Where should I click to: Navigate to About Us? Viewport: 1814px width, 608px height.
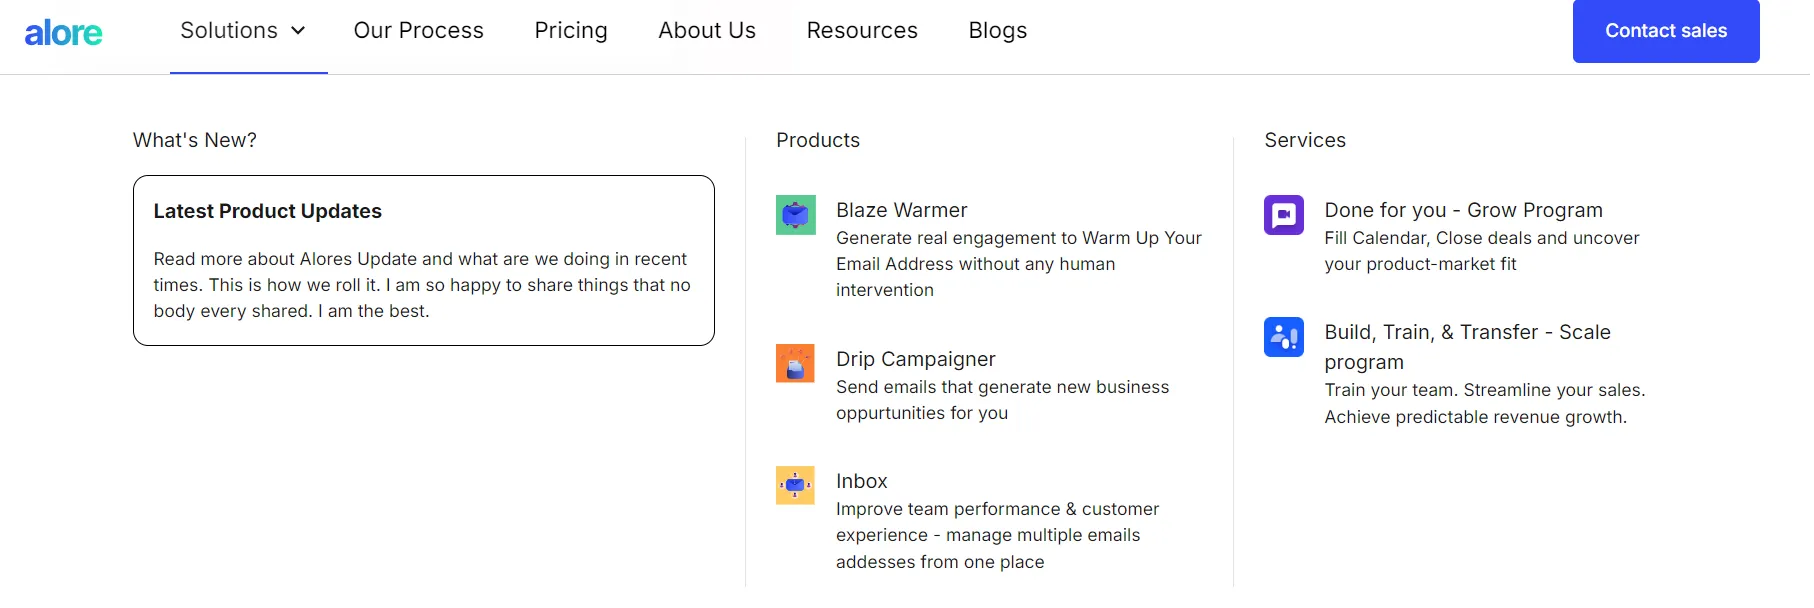point(707,31)
